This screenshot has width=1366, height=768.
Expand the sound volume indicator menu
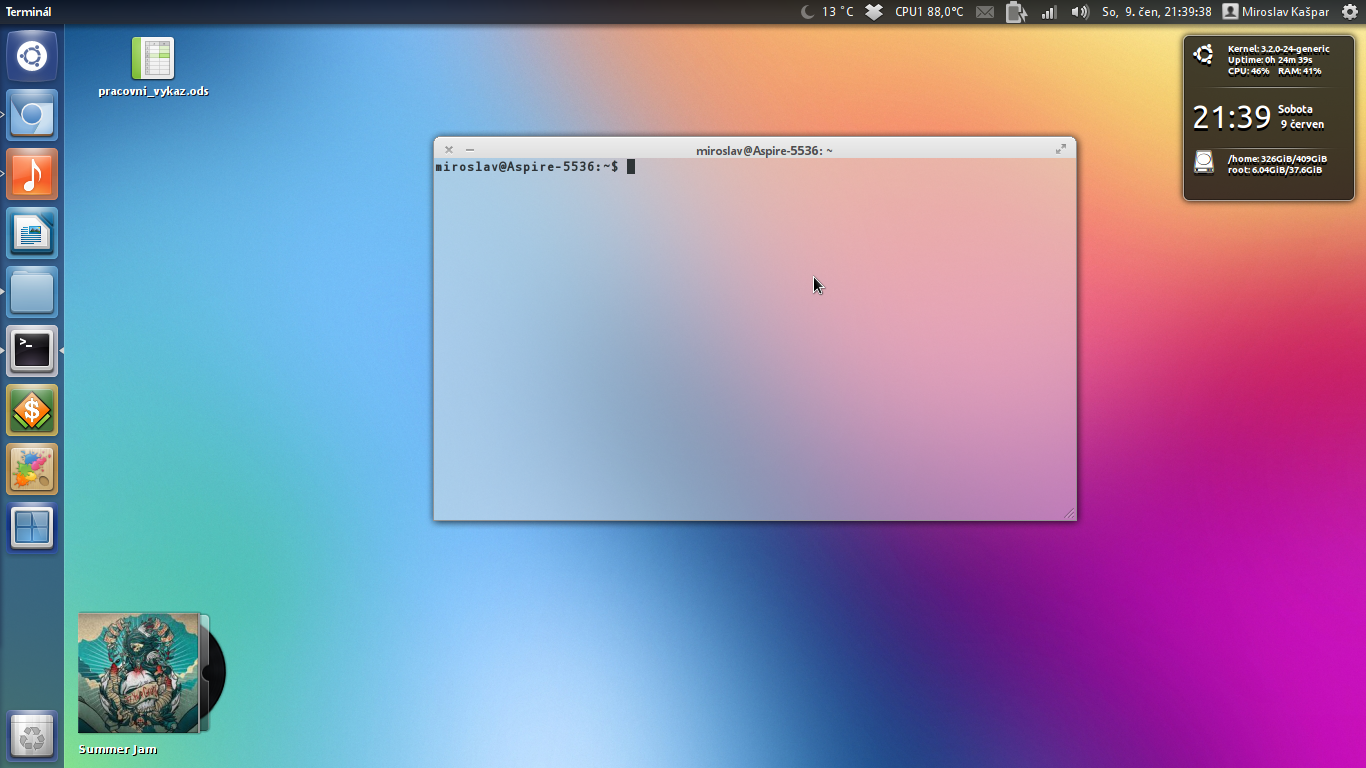[x=1080, y=12]
